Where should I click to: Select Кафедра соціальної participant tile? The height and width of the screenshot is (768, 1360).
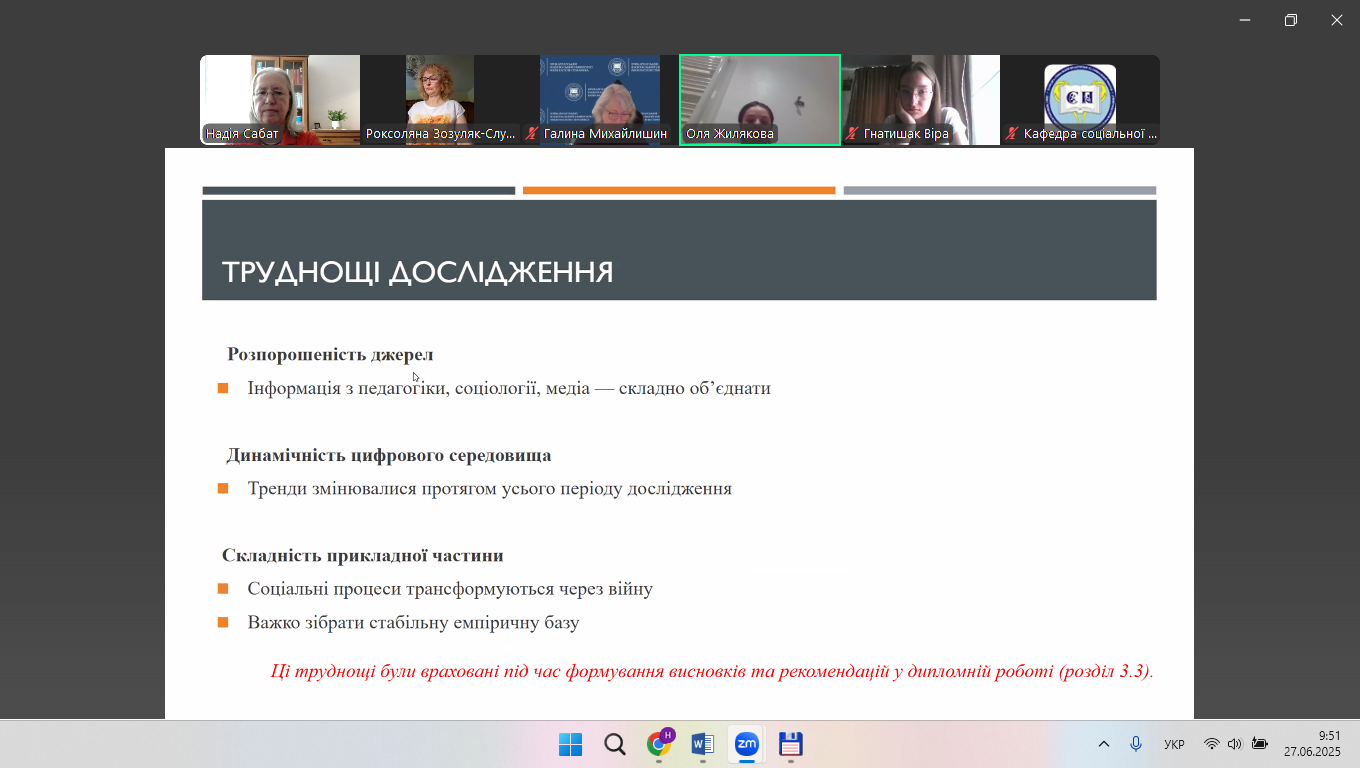click(1080, 100)
